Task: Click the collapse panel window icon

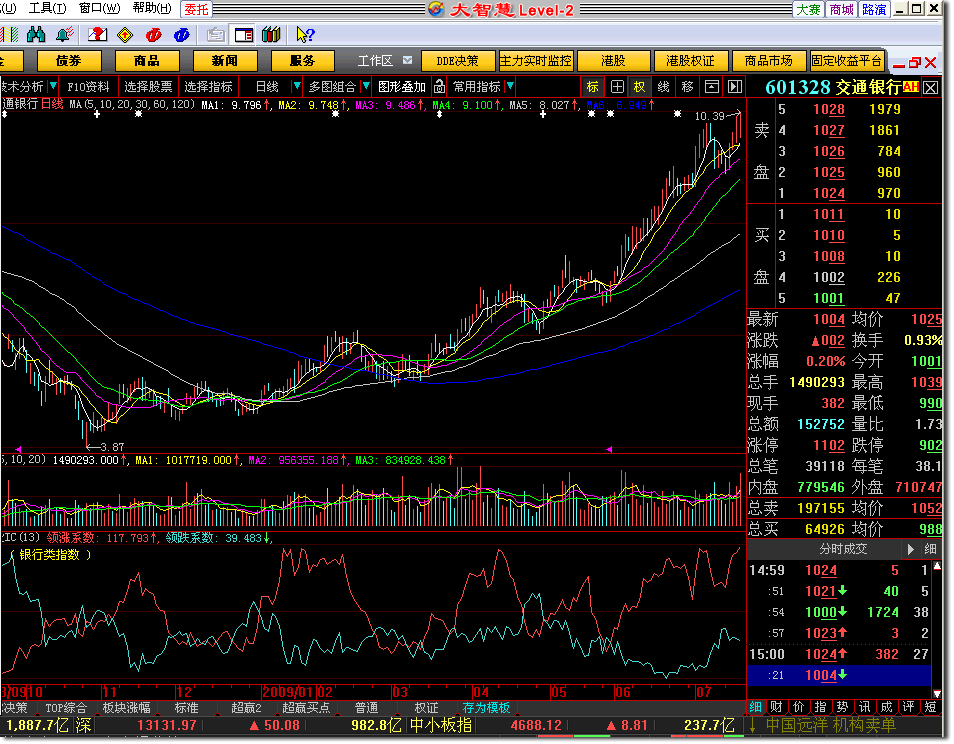Action: point(711,87)
